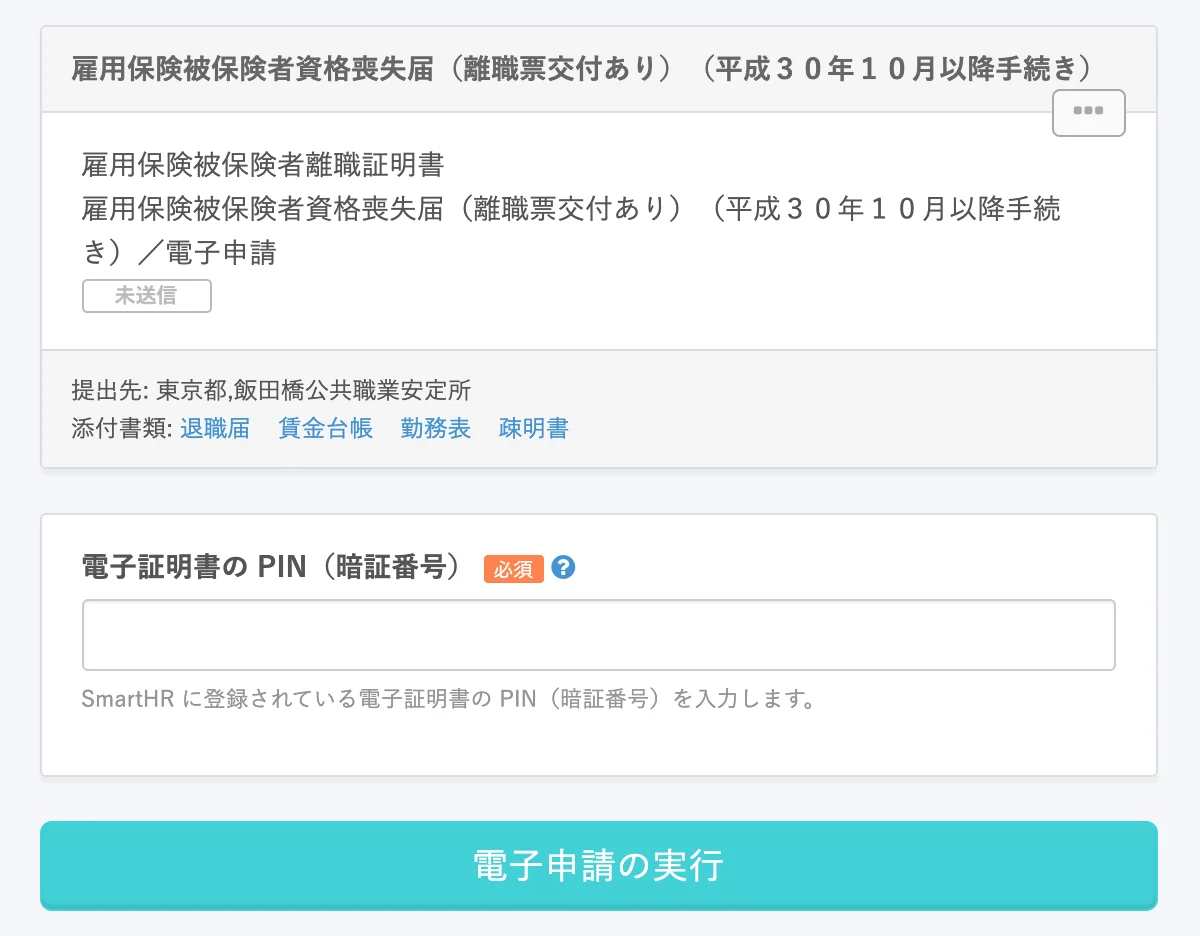This screenshot has height=936, width=1200.
Task: Click the 添付書類: label
Action: 122,429
